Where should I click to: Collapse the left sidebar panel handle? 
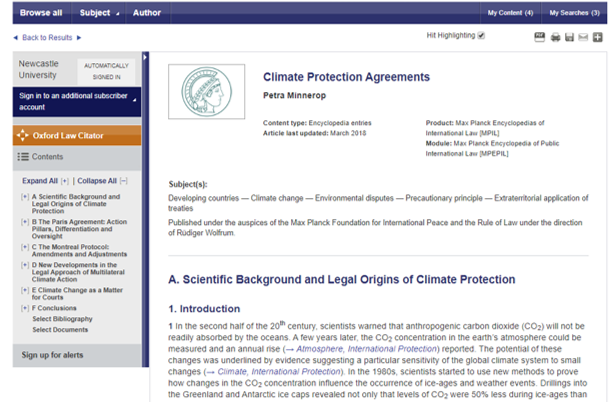tap(145, 57)
